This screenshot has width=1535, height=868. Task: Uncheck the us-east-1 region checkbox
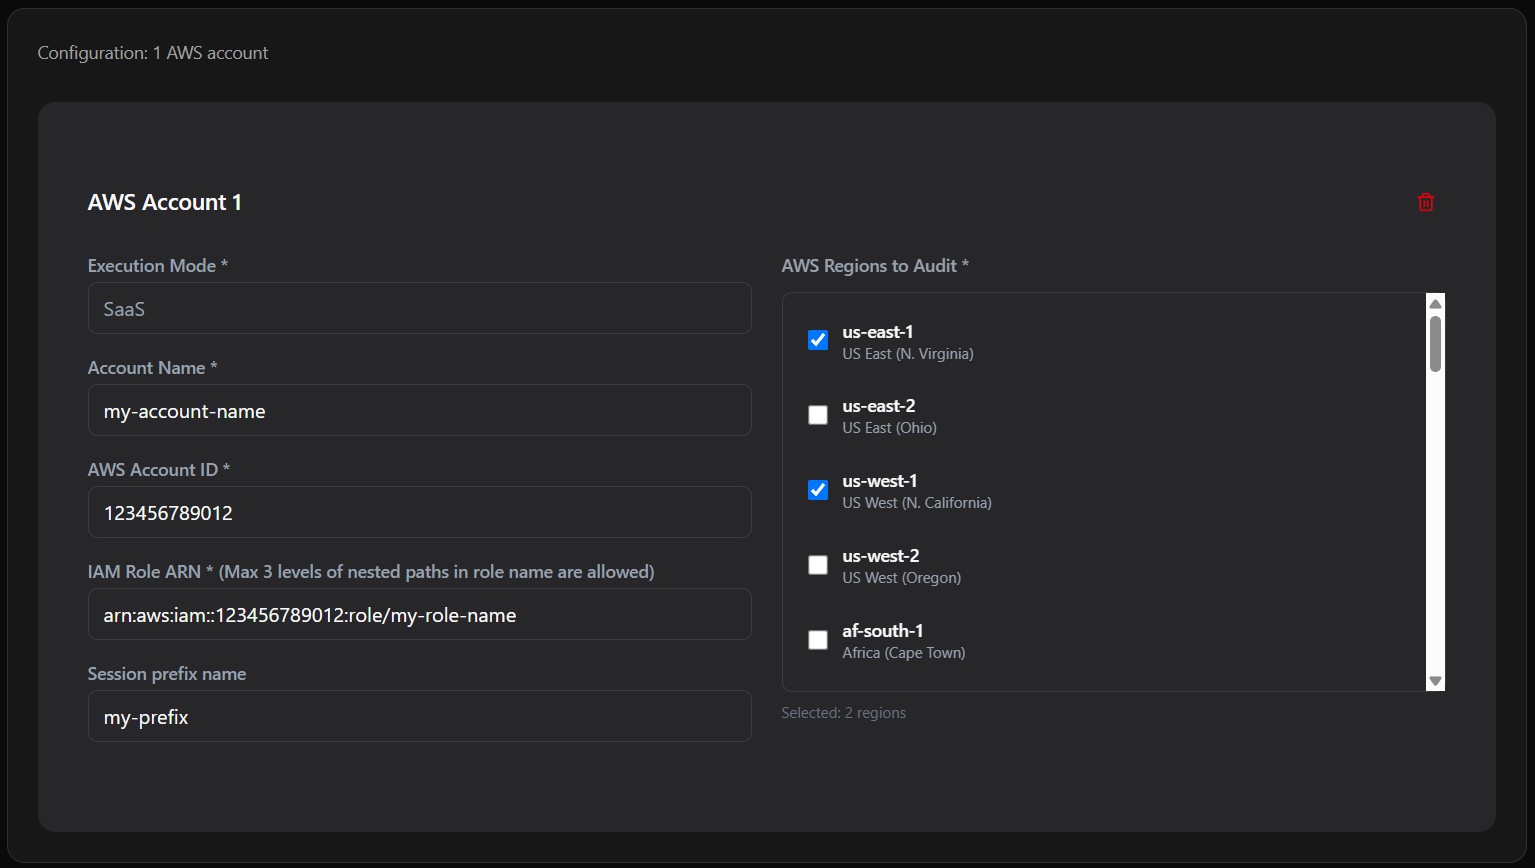[818, 340]
